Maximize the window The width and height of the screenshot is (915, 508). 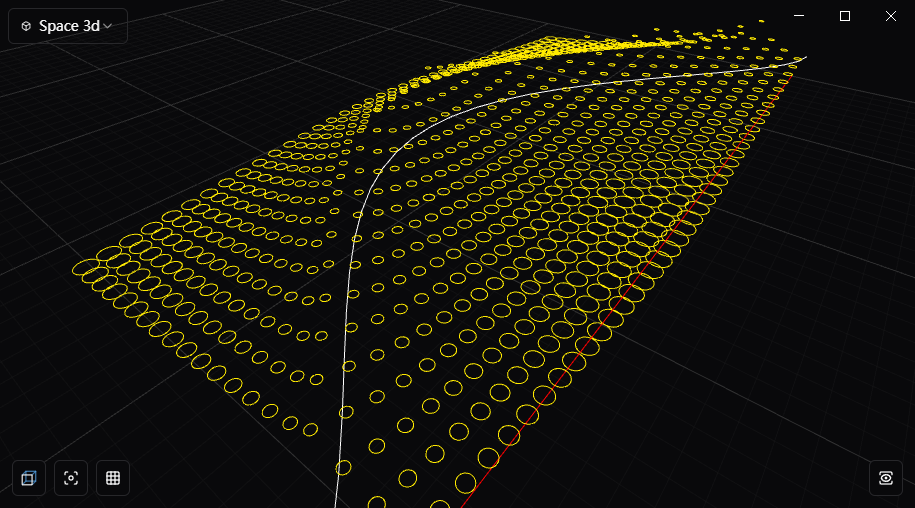(x=845, y=16)
